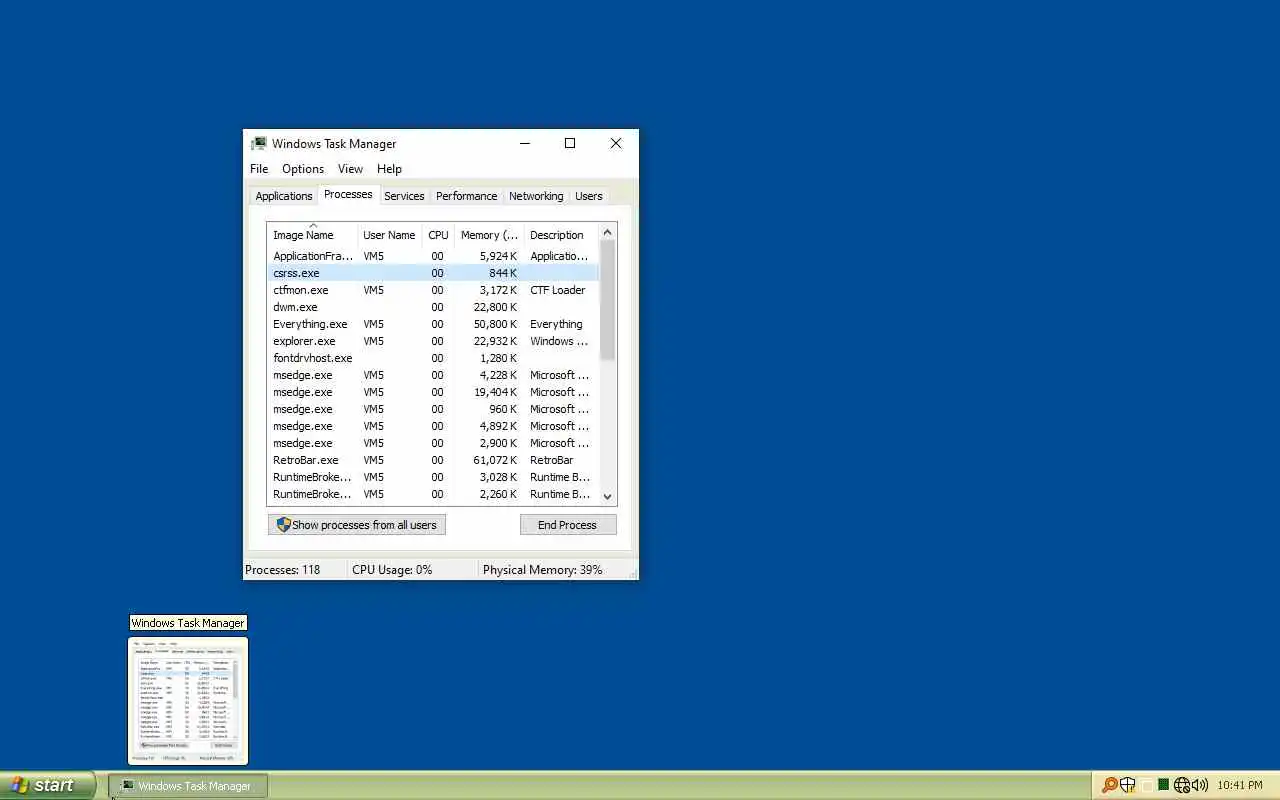Click the process list scroll up arrow
Screen dimensions: 1280x800
tap(607, 232)
